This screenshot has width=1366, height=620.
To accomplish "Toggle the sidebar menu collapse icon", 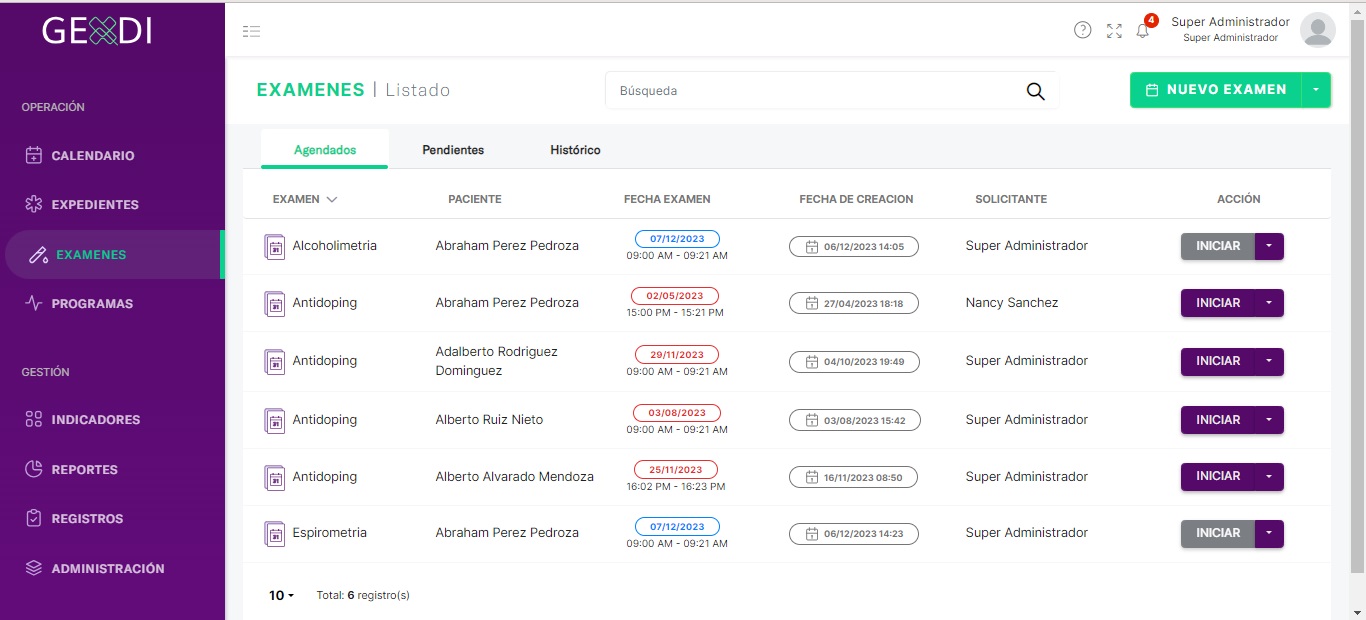I will click(251, 31).
